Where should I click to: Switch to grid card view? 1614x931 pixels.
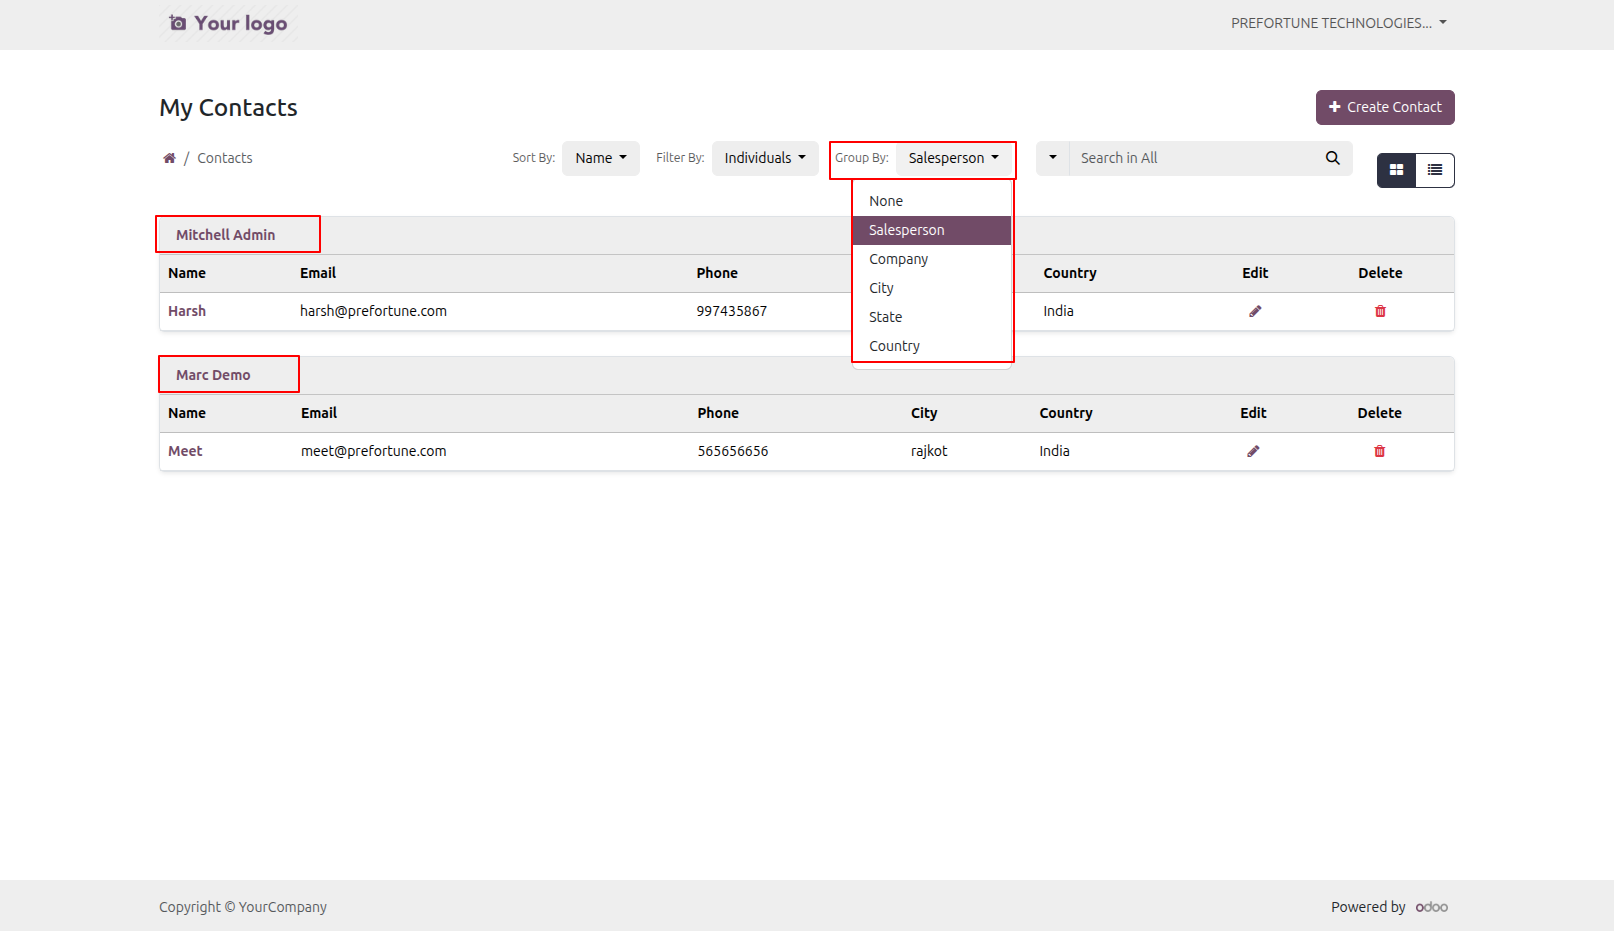[x=1396, y=170]
